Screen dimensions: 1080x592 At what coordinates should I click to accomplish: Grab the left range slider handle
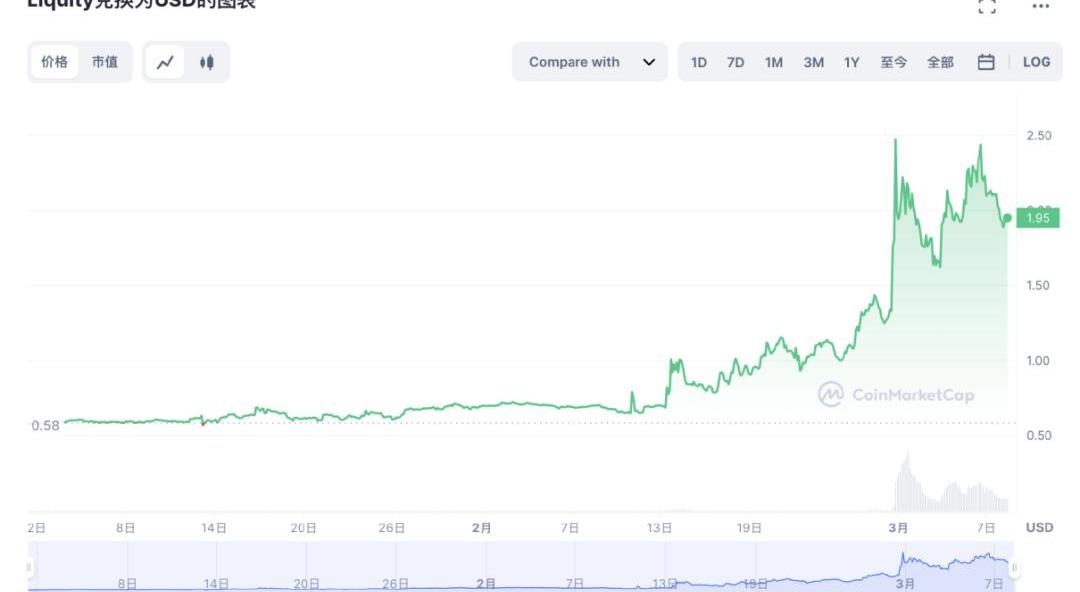pos(29,568)
